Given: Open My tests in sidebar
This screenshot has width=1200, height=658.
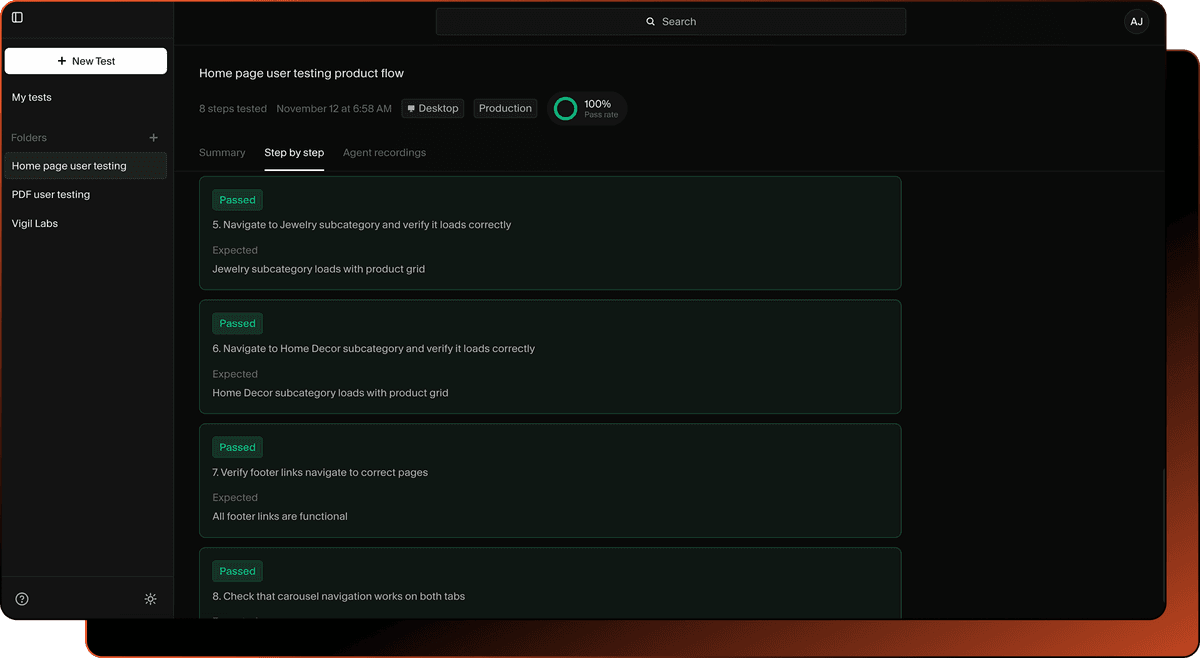Looking at the screenshot, I should 32,98.
